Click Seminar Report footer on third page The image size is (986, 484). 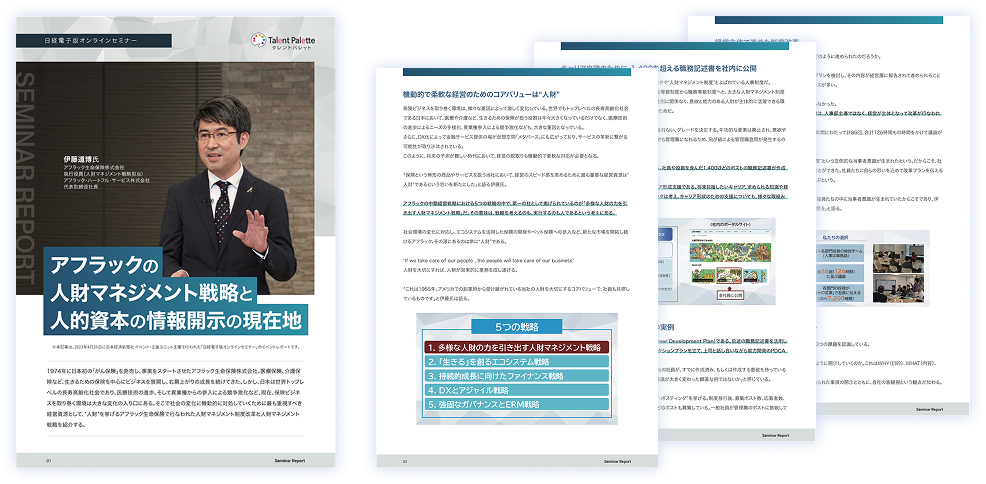[773, 434]
